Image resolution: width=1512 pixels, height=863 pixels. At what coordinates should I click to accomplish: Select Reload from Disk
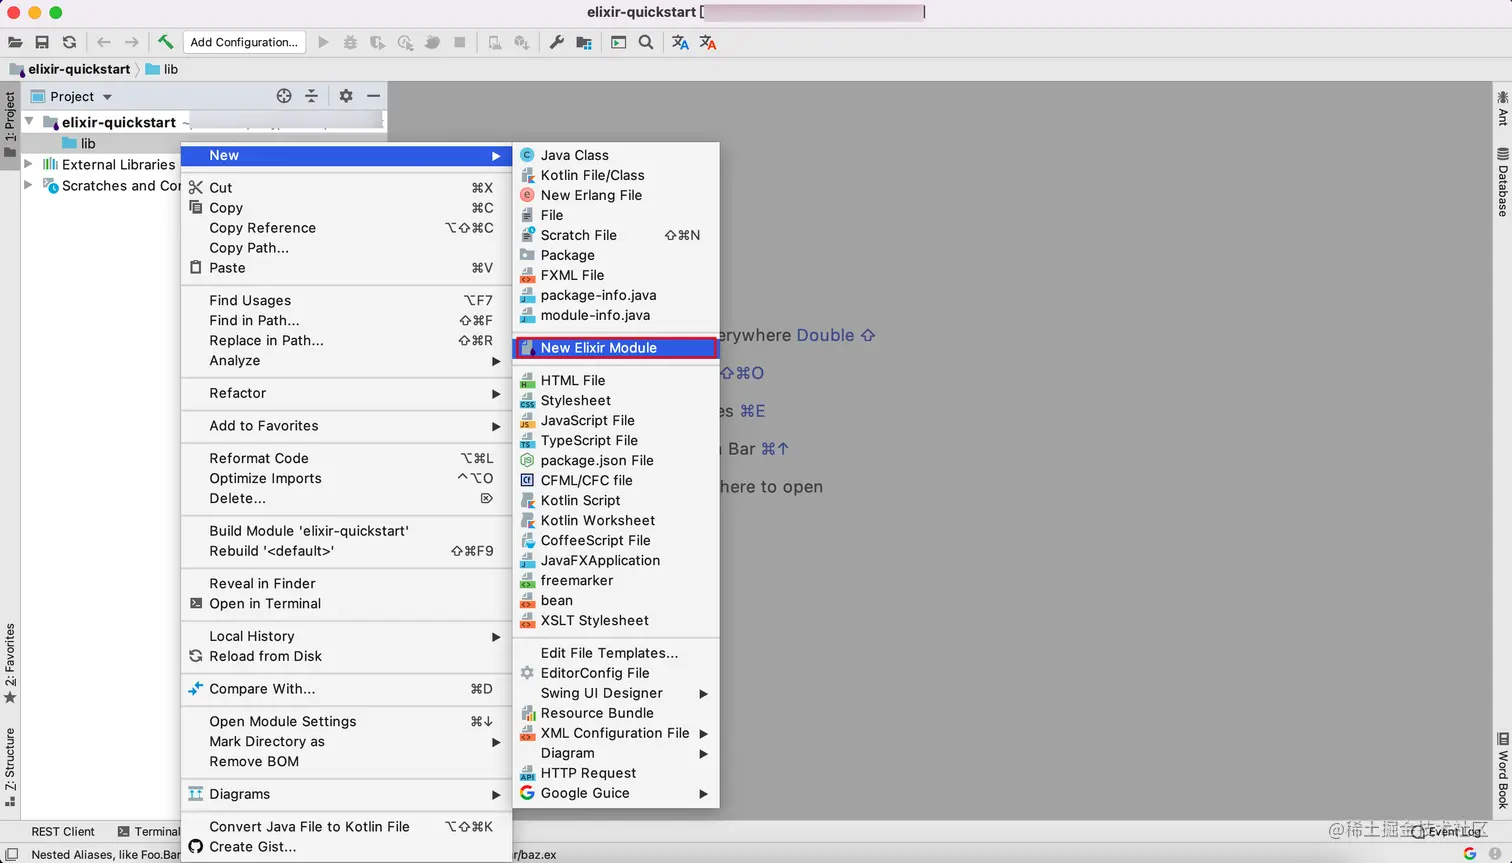coord(346,656)
